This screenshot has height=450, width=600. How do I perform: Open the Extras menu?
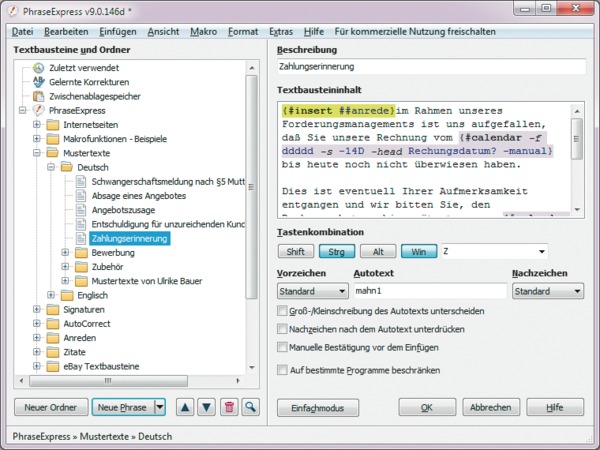[281, 32]
